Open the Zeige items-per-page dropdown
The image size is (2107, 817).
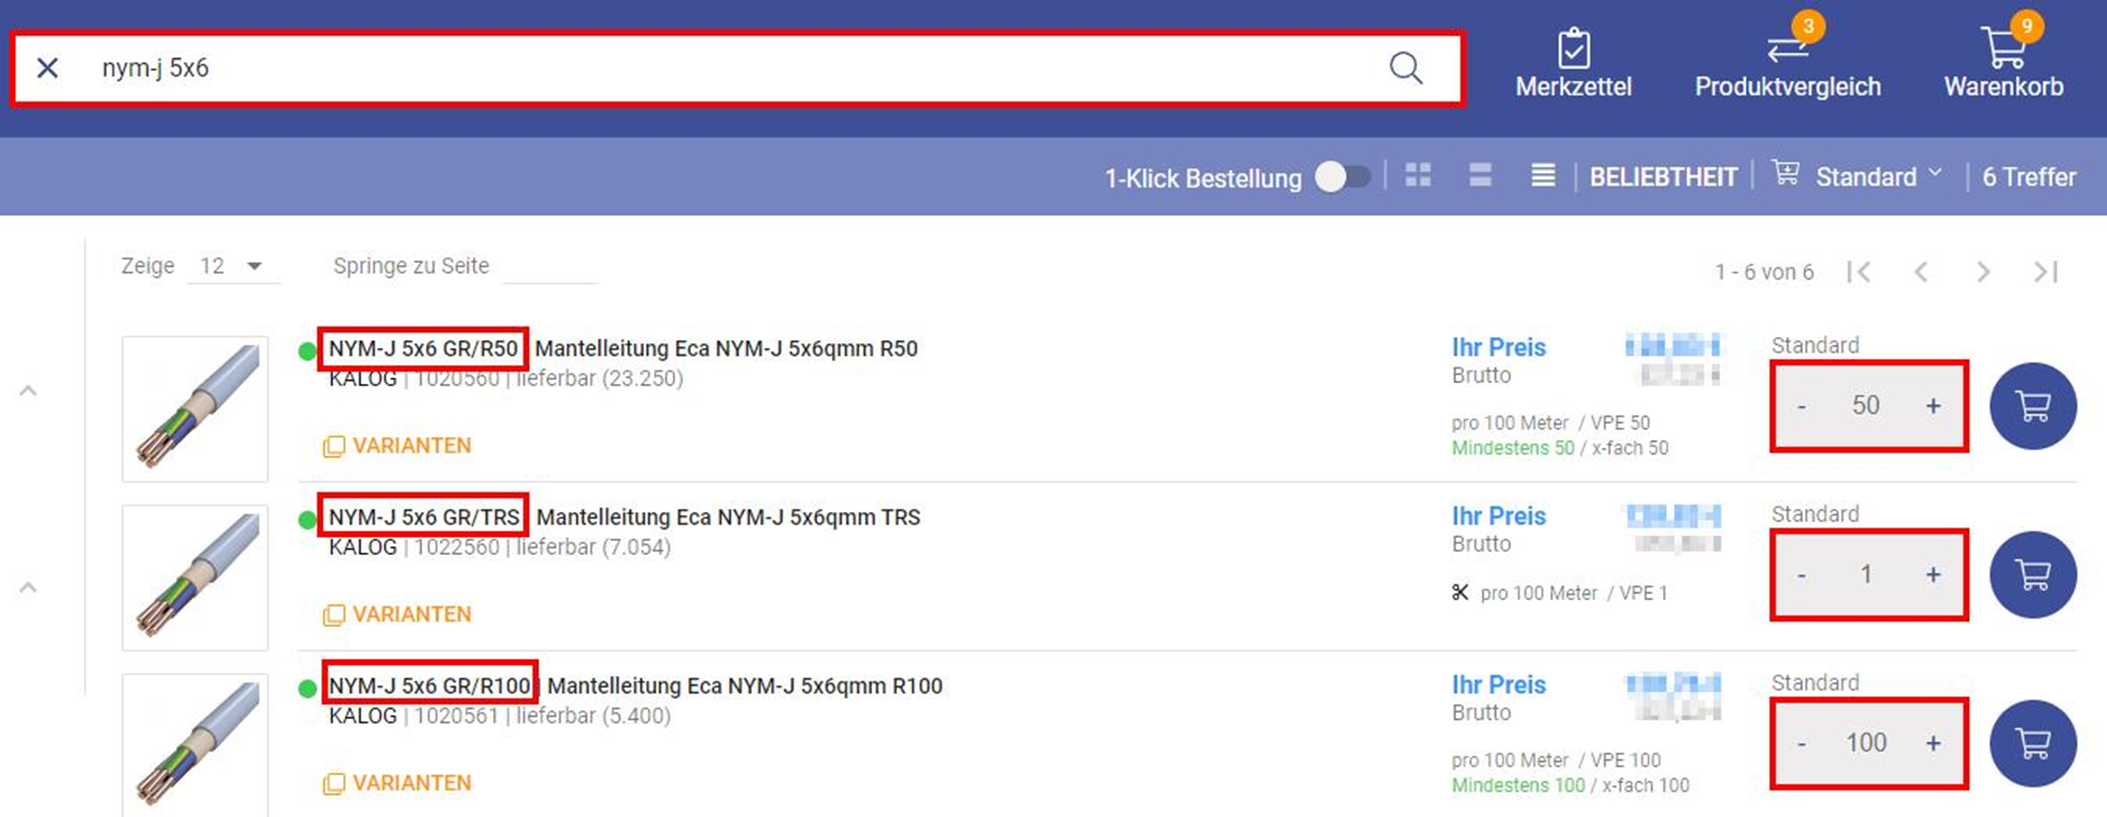(x=232, y=266)
